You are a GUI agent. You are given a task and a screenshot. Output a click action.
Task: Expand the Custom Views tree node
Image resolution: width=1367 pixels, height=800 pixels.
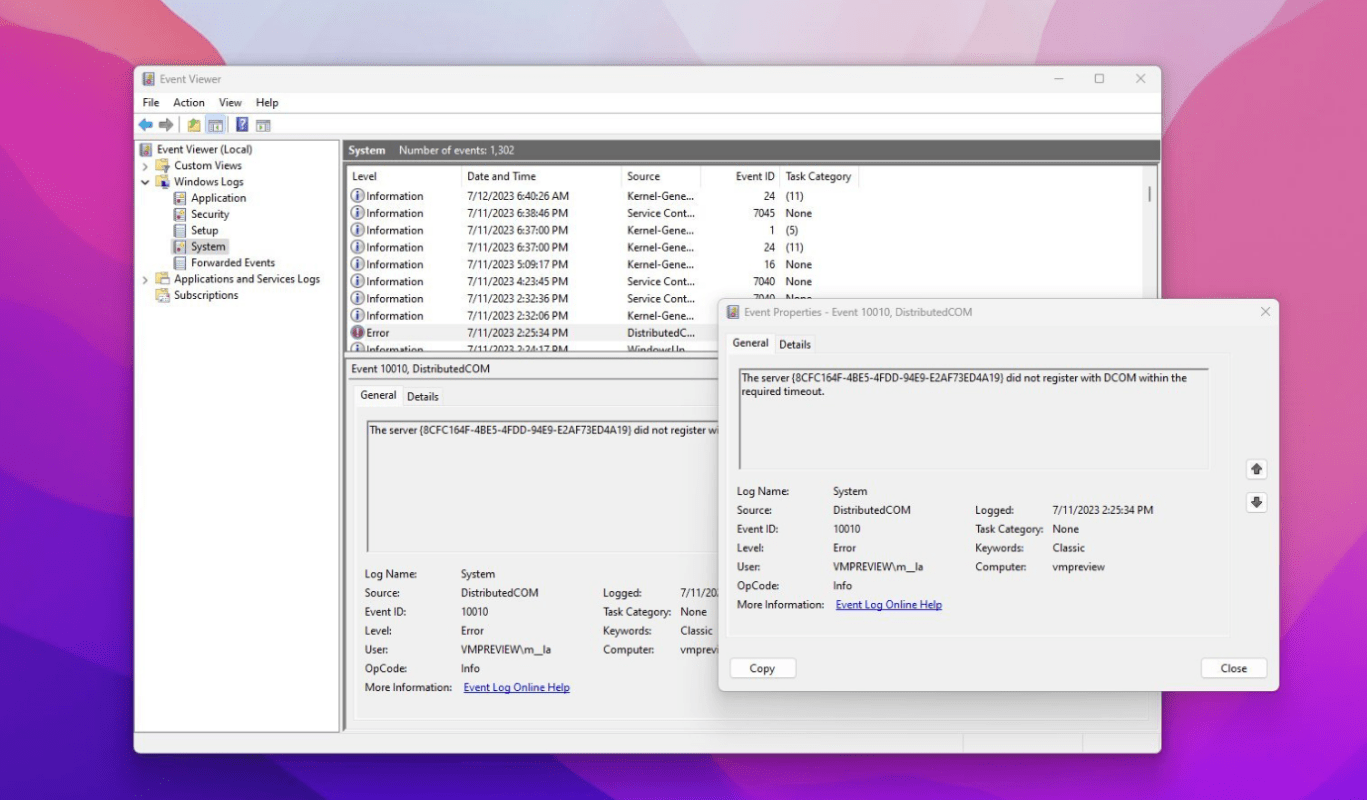click(x=146, y=166)
